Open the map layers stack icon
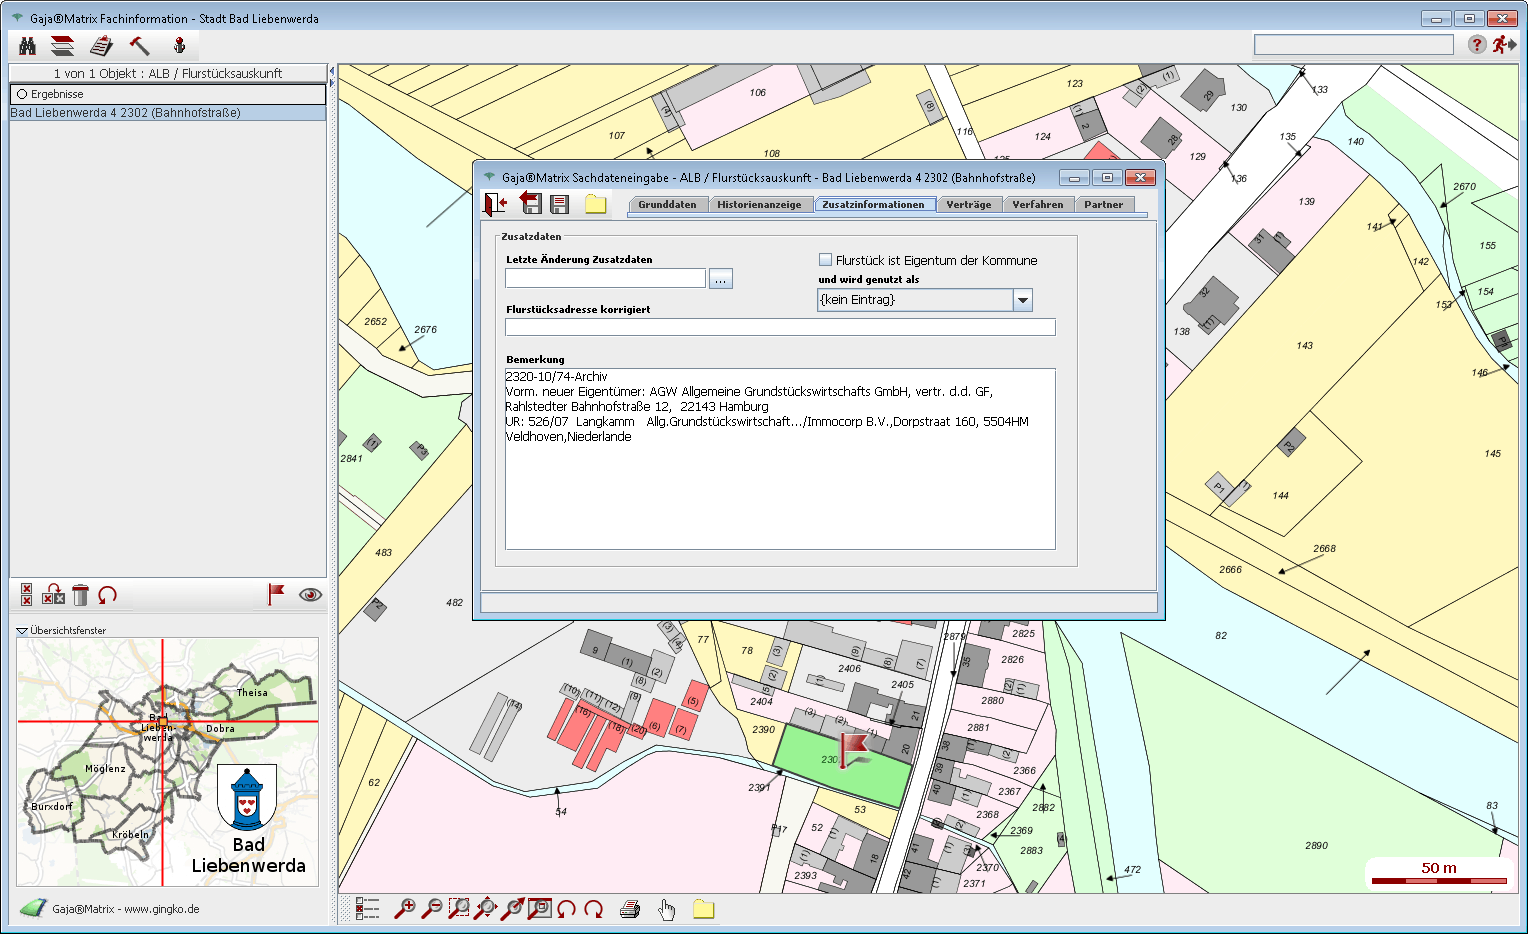 [63, 46]
